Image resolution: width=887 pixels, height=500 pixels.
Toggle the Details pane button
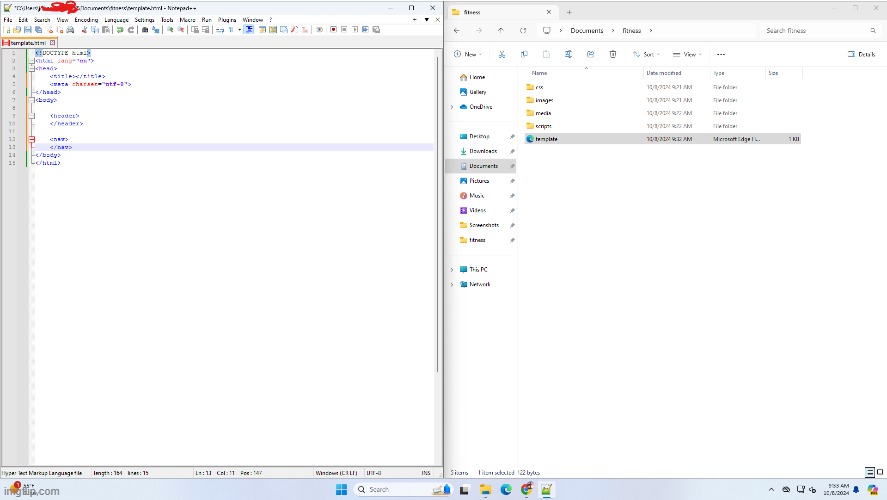pos(862,54)
